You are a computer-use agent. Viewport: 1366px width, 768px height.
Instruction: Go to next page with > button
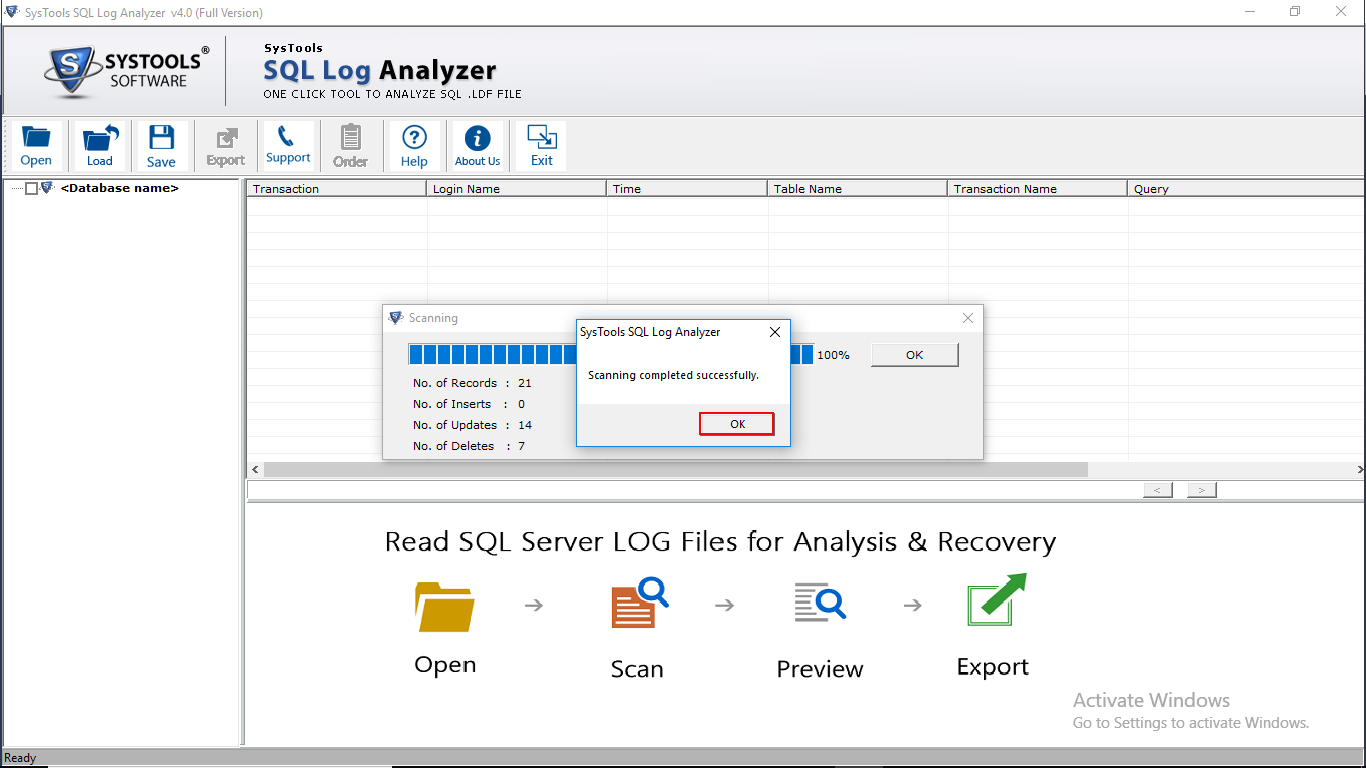pos(1202,490)
